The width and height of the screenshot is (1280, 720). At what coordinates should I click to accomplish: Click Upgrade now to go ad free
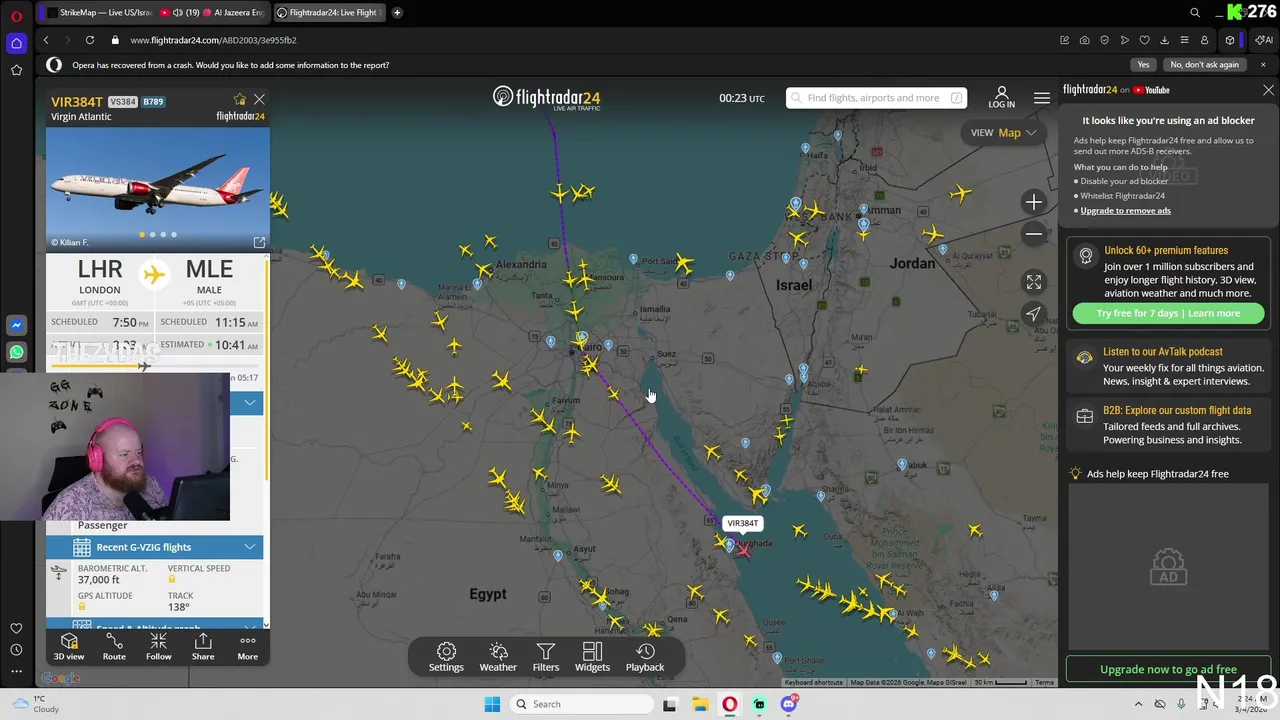coord(1168,669)
